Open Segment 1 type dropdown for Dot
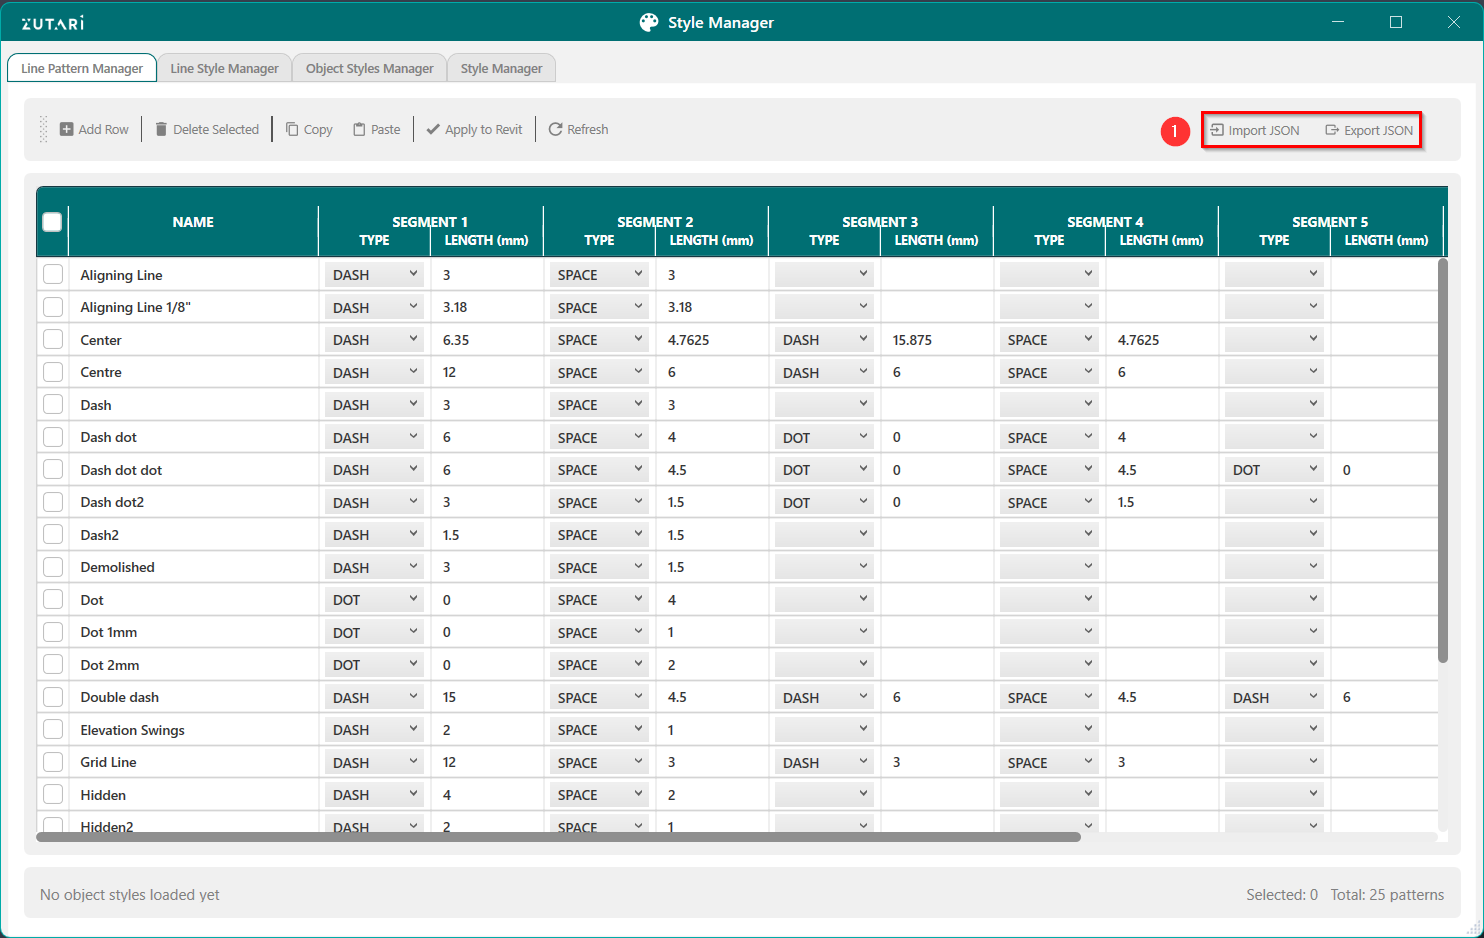The image size is (1484, 938). [374, 600]
